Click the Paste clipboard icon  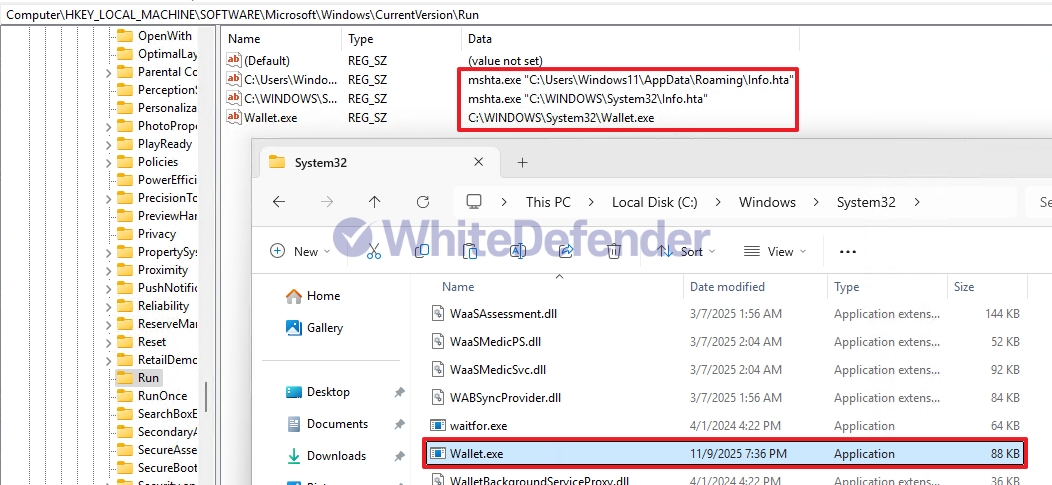click(470, 251)
